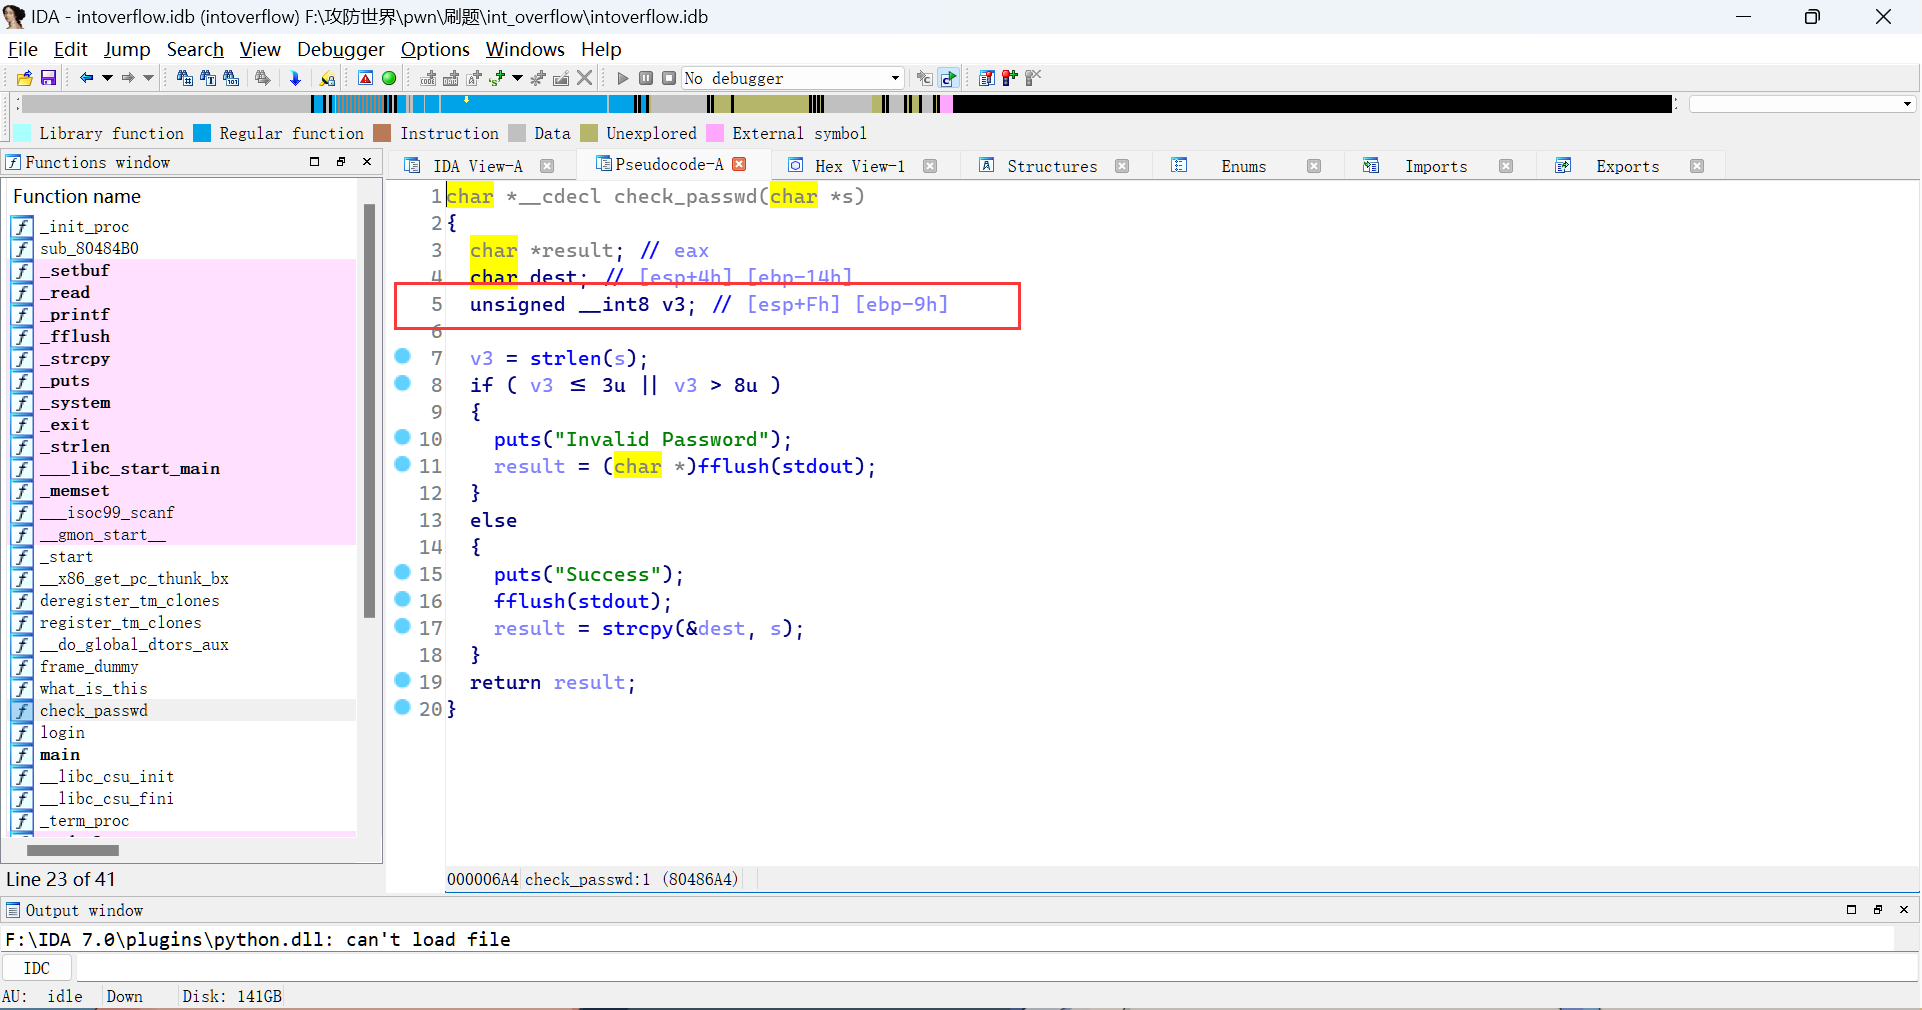1922x1010 pixels.
Task: Select _system in the function list
Action: coord(75,403)
